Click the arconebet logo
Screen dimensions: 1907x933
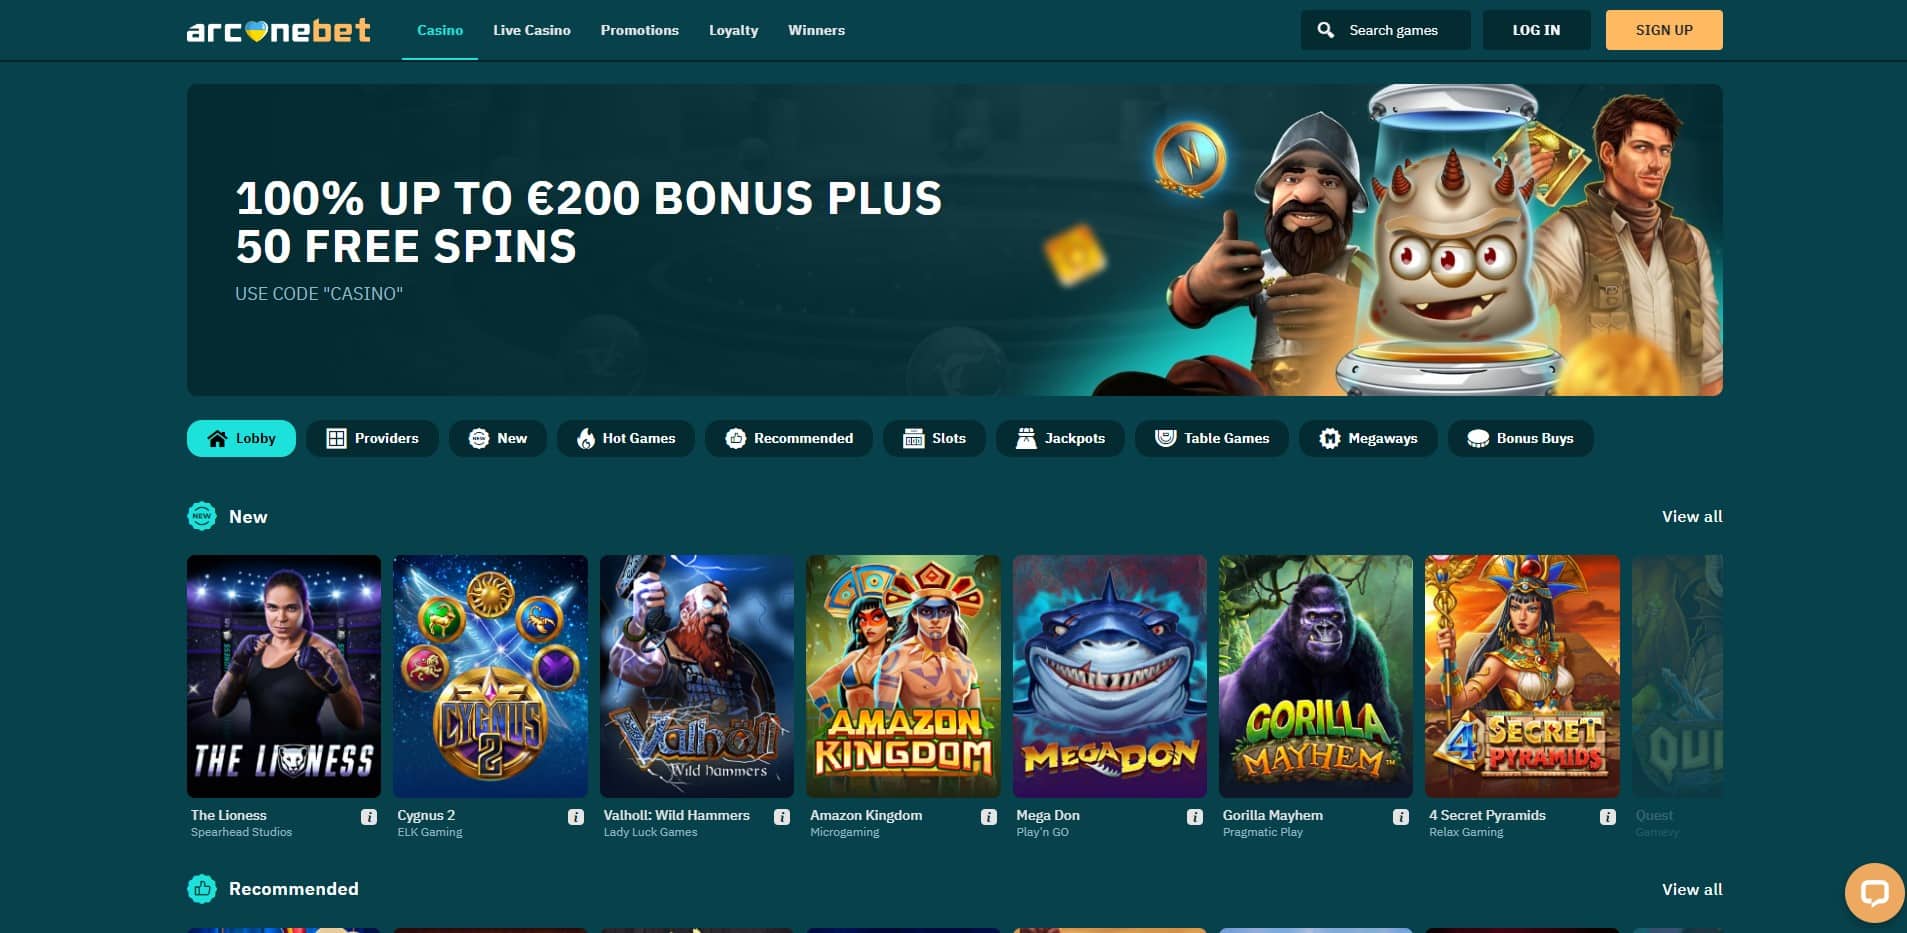279,30
